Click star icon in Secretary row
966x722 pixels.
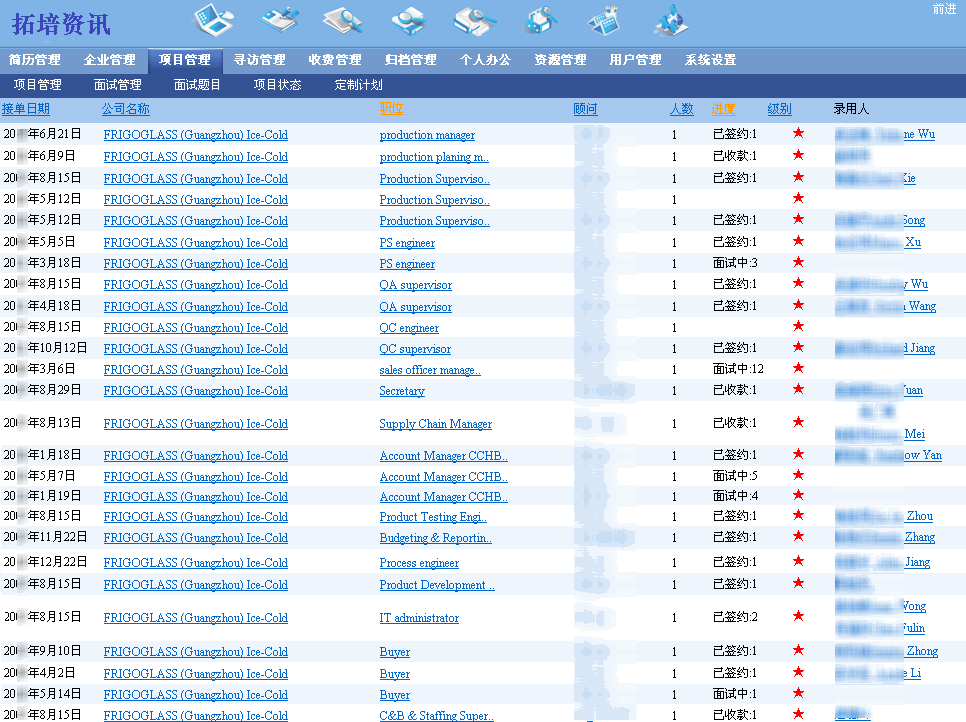coord(798,389)
